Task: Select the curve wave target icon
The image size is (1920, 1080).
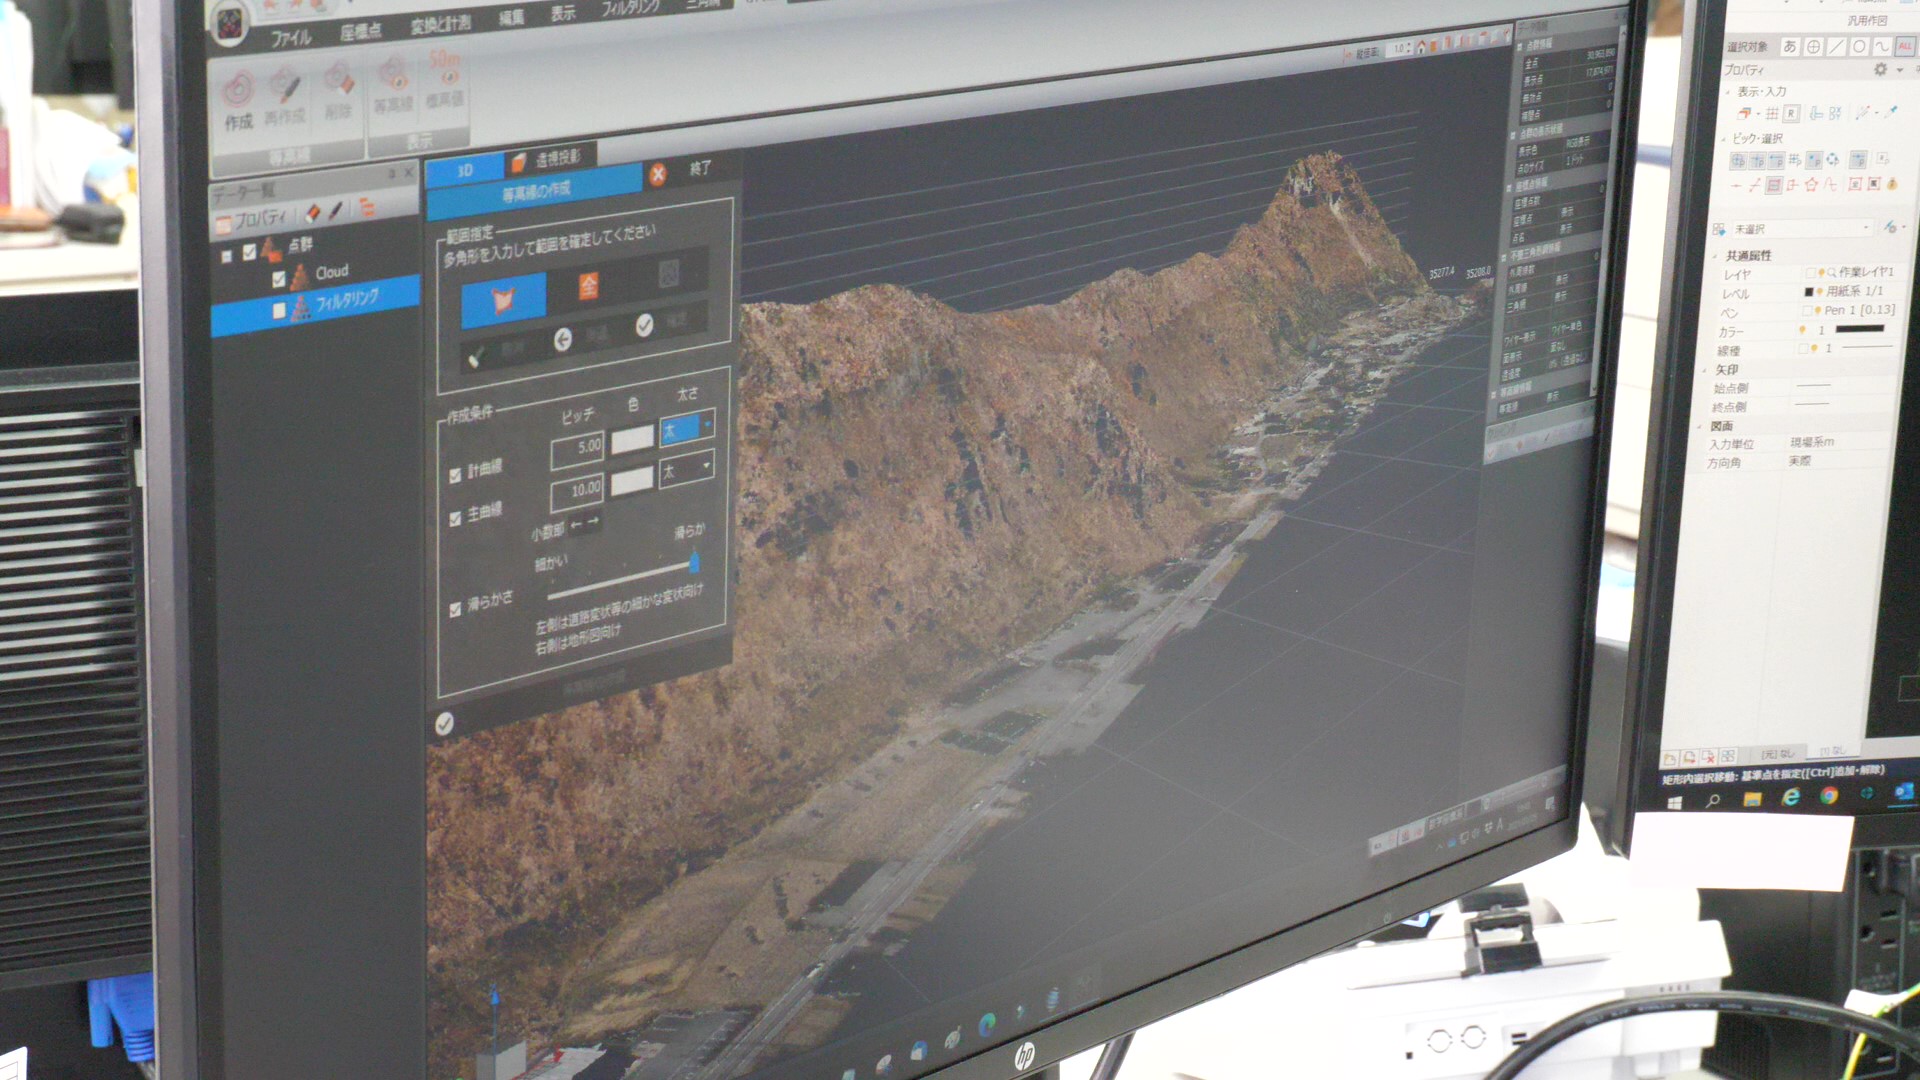Action: click(x=1882, y=46)
